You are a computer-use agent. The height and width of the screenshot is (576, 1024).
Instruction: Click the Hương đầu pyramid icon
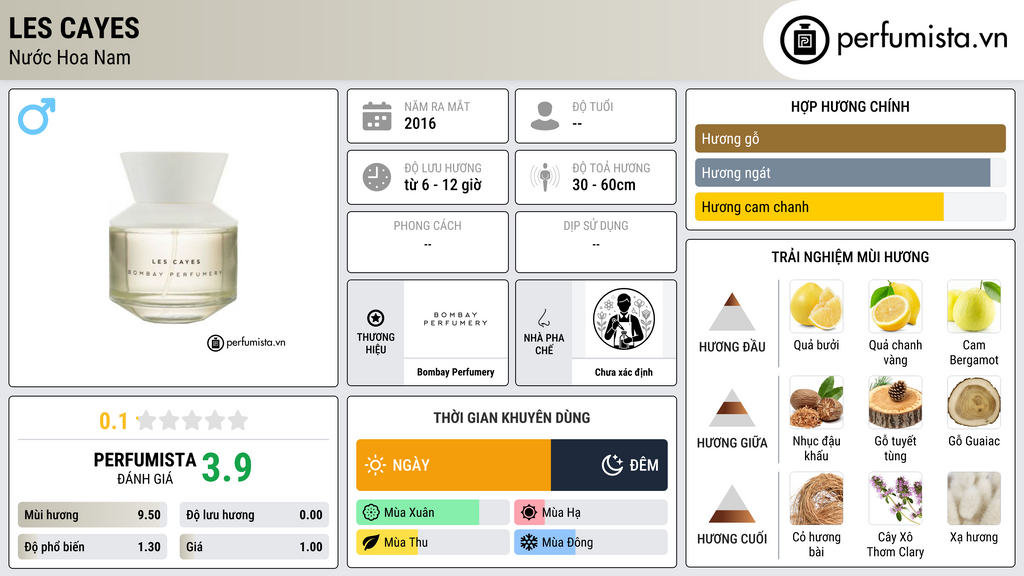[732, 312]
